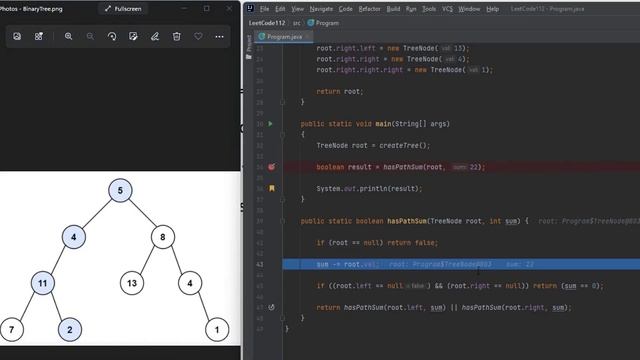This screenshot has height=360, width=640.
Task: Toggle the breakpoint on the hasPathSum call line
Action: click(271, 167)
